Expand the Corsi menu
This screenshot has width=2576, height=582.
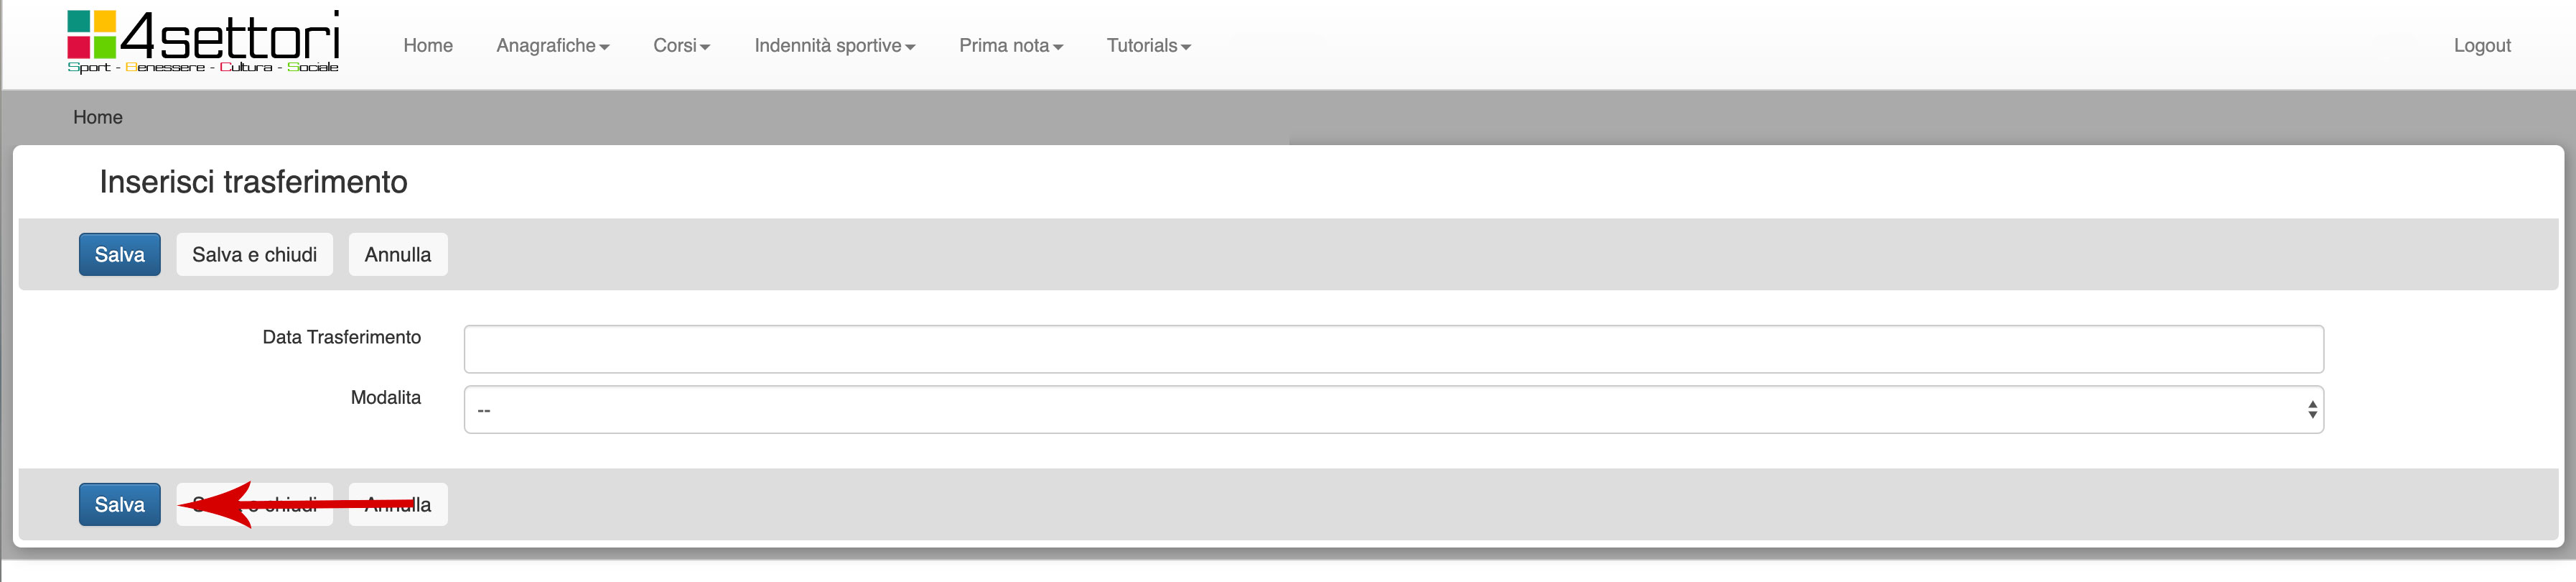pos(681,46)
